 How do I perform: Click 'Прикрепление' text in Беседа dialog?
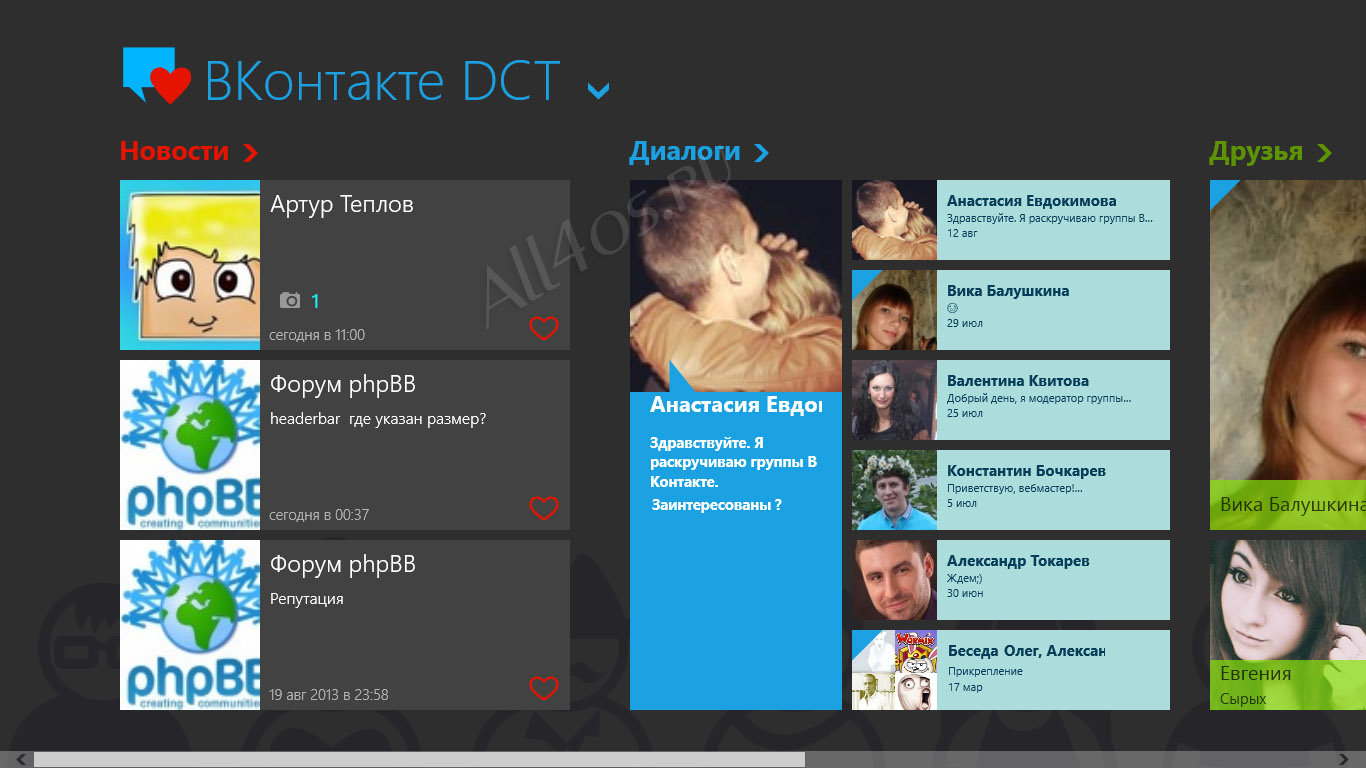click(985, 671)
